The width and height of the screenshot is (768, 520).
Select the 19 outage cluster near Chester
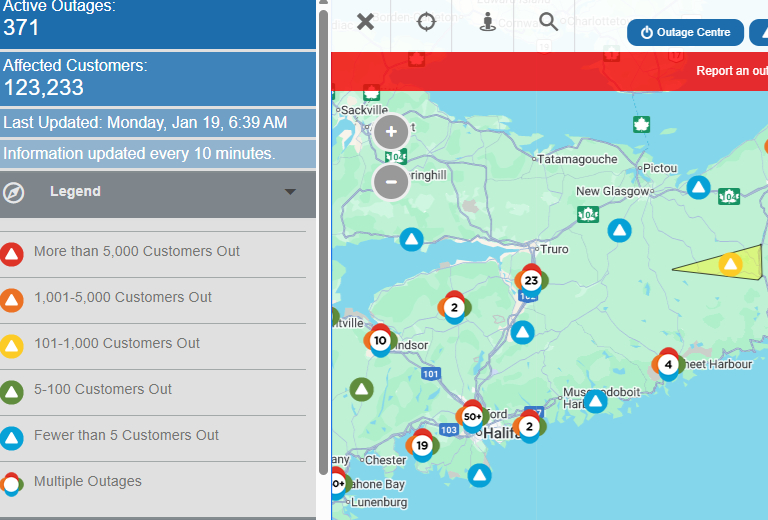click(x=422, y=445)
